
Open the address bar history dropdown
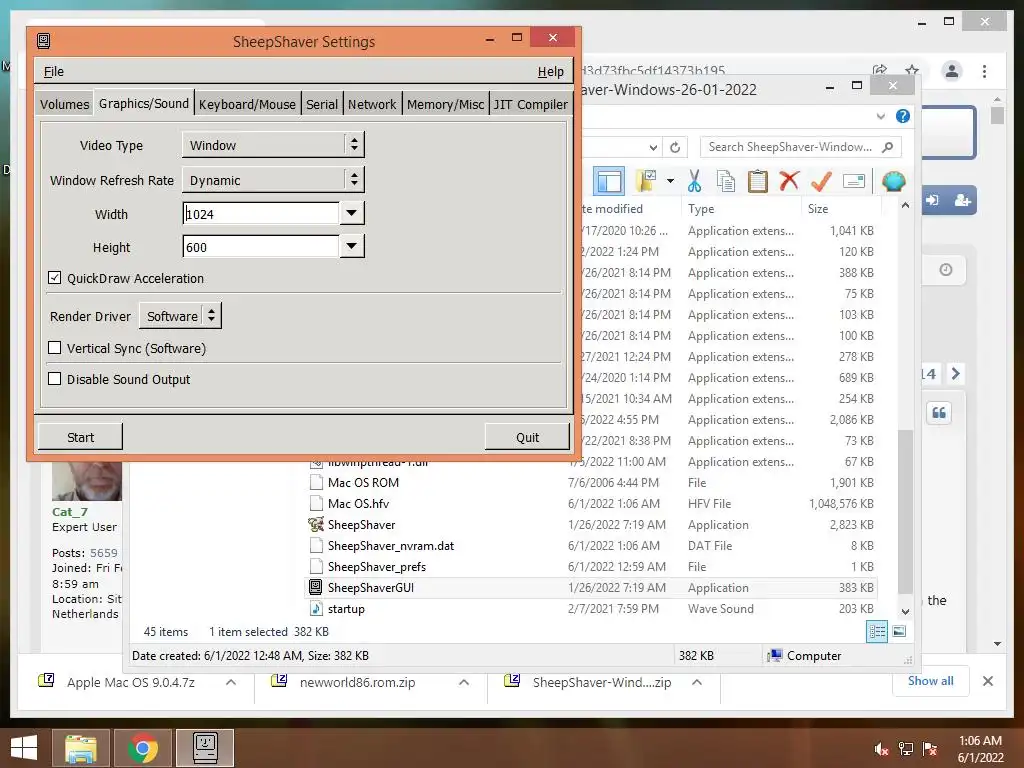pyautogui.click(x=653, y=148)
